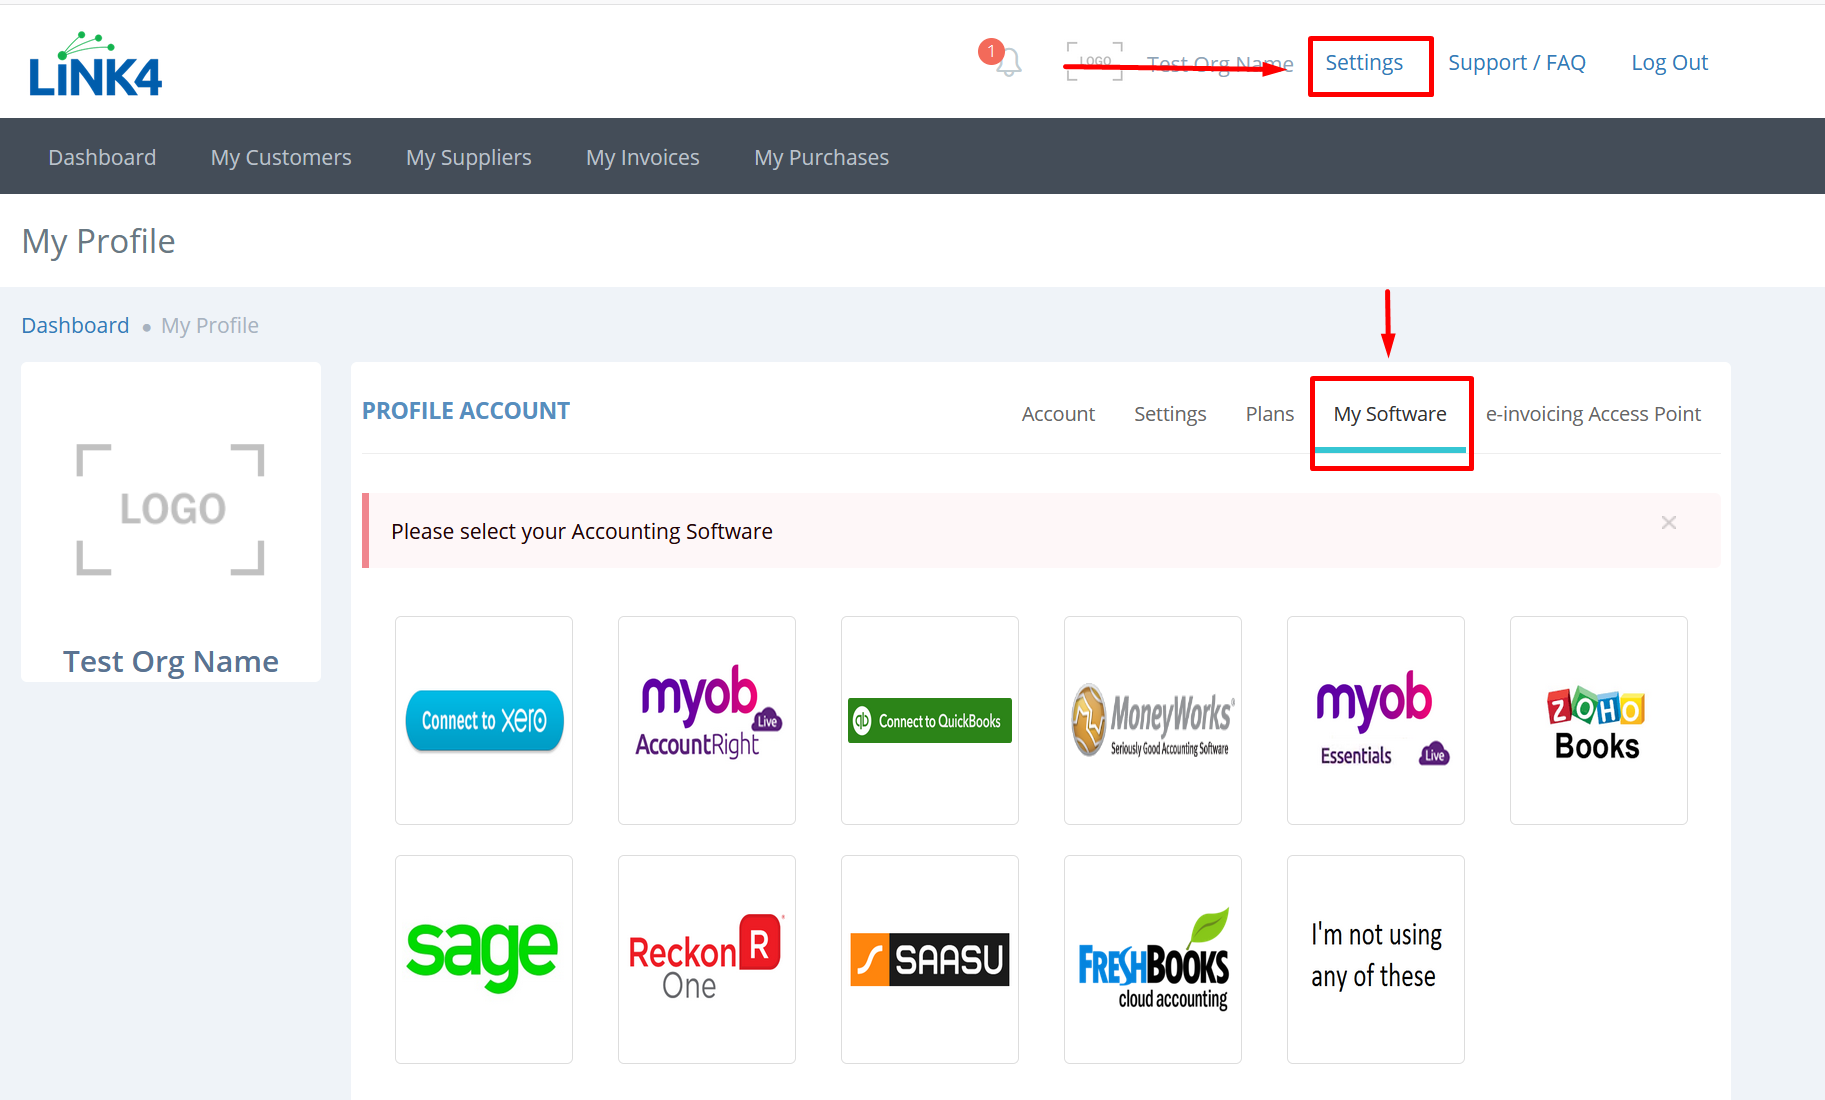Choose MYOB AccountRight software

707,720
